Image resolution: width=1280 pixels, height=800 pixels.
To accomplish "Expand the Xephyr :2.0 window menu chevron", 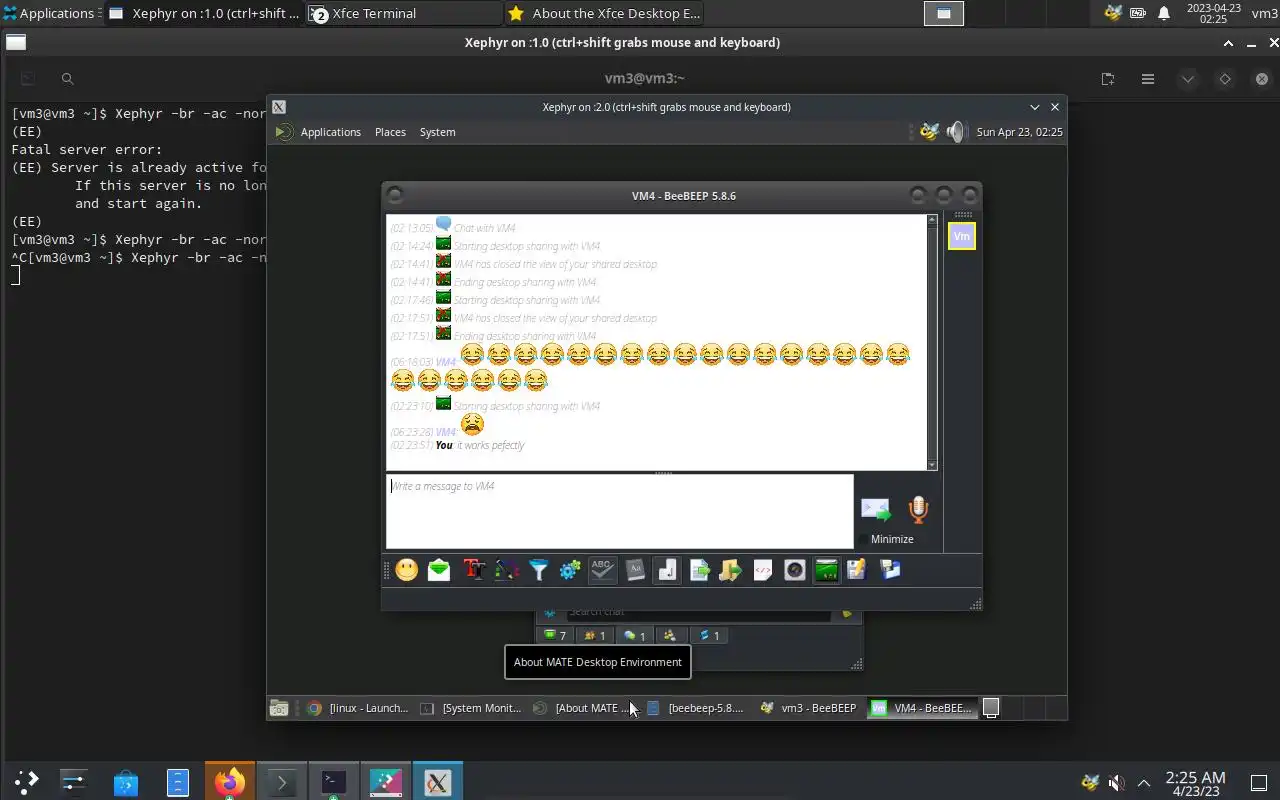I will coord(1035,107).
